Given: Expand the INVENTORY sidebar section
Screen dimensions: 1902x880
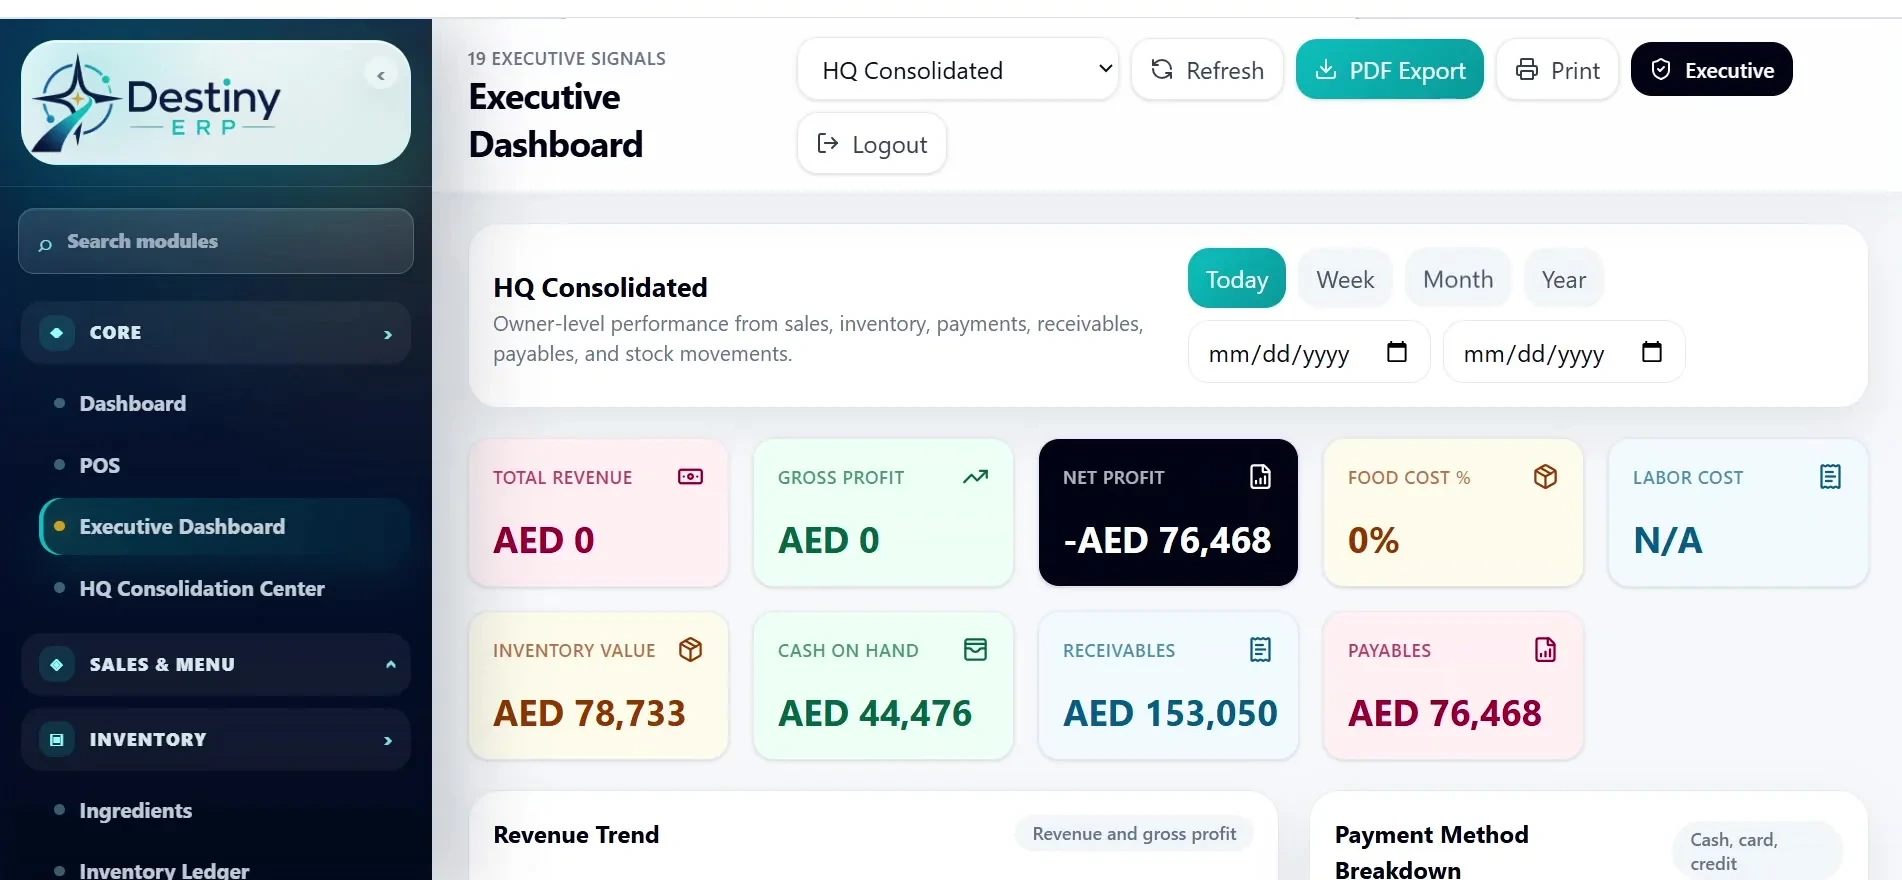Looking at the screenshot, I should [x=216, y=740].
